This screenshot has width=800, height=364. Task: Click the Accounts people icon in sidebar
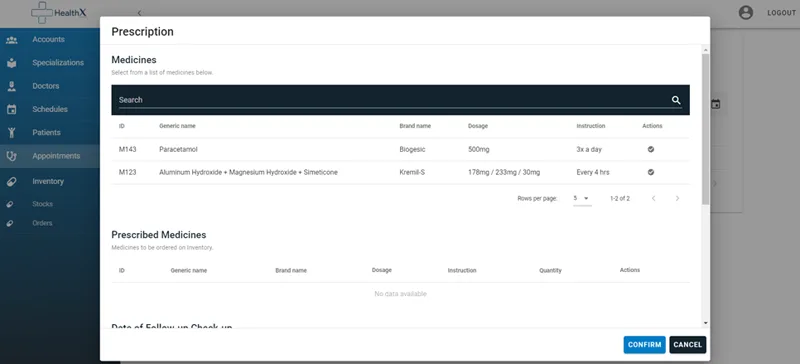(11, 39)
